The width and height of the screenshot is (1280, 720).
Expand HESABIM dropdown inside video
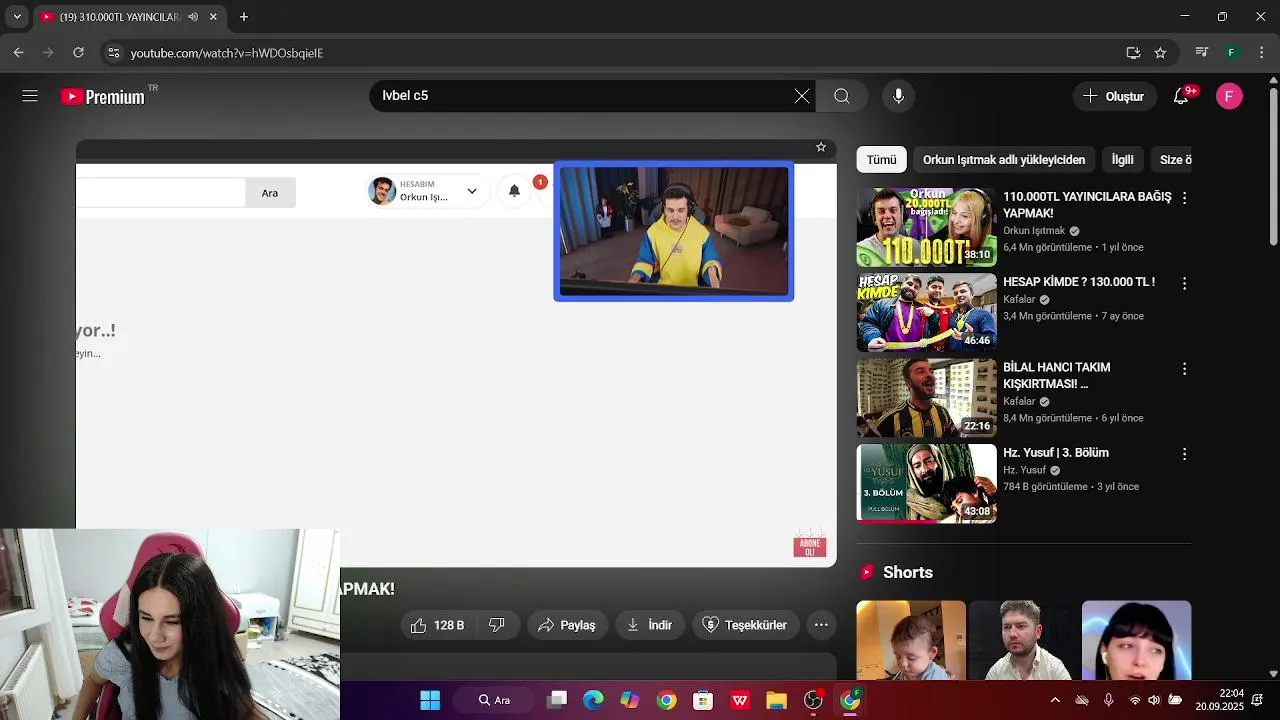click(472, 191)
